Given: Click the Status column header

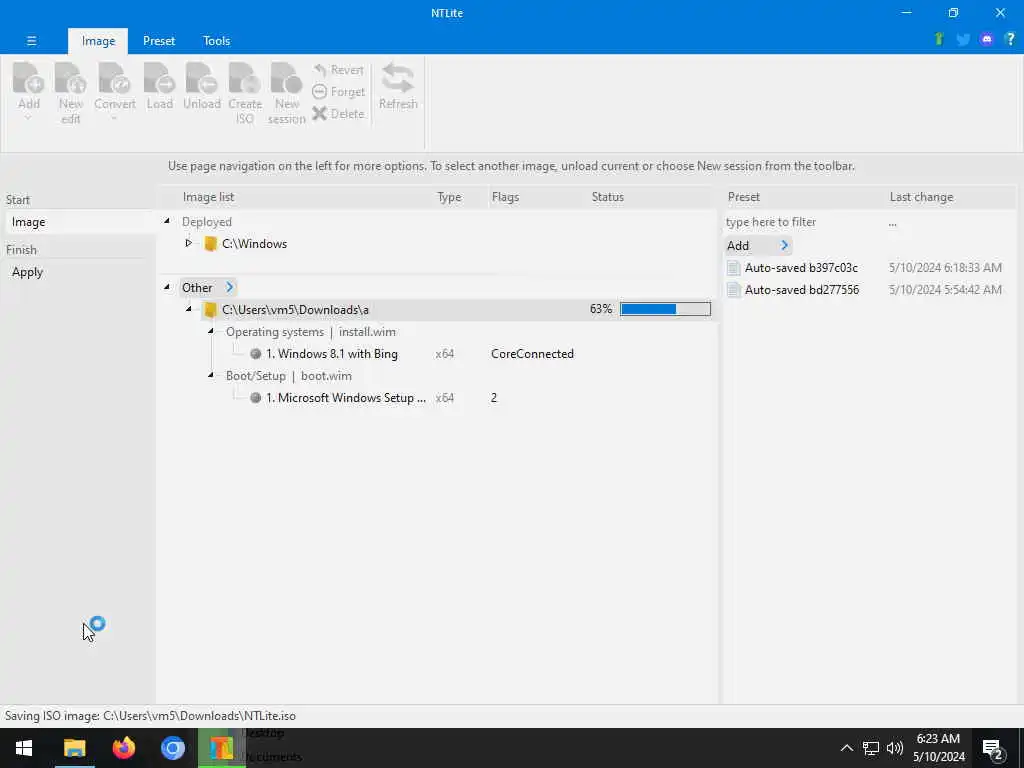Looking at the screenshot, I should (607, 197).
